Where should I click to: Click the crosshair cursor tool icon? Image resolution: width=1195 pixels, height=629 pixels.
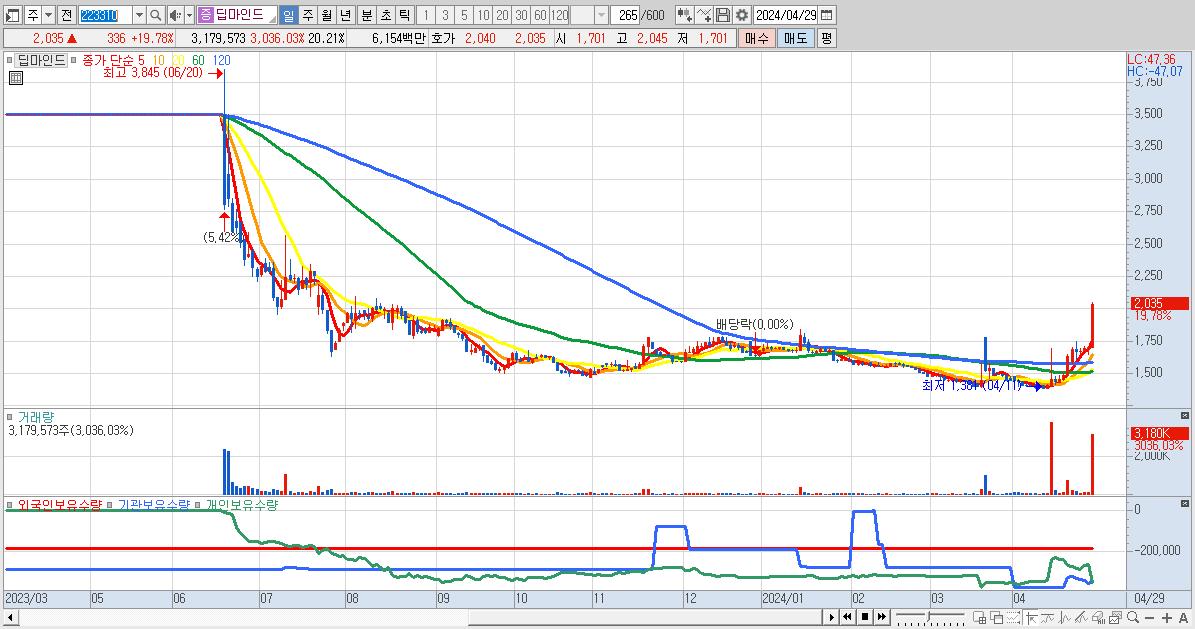(1031, 618)
